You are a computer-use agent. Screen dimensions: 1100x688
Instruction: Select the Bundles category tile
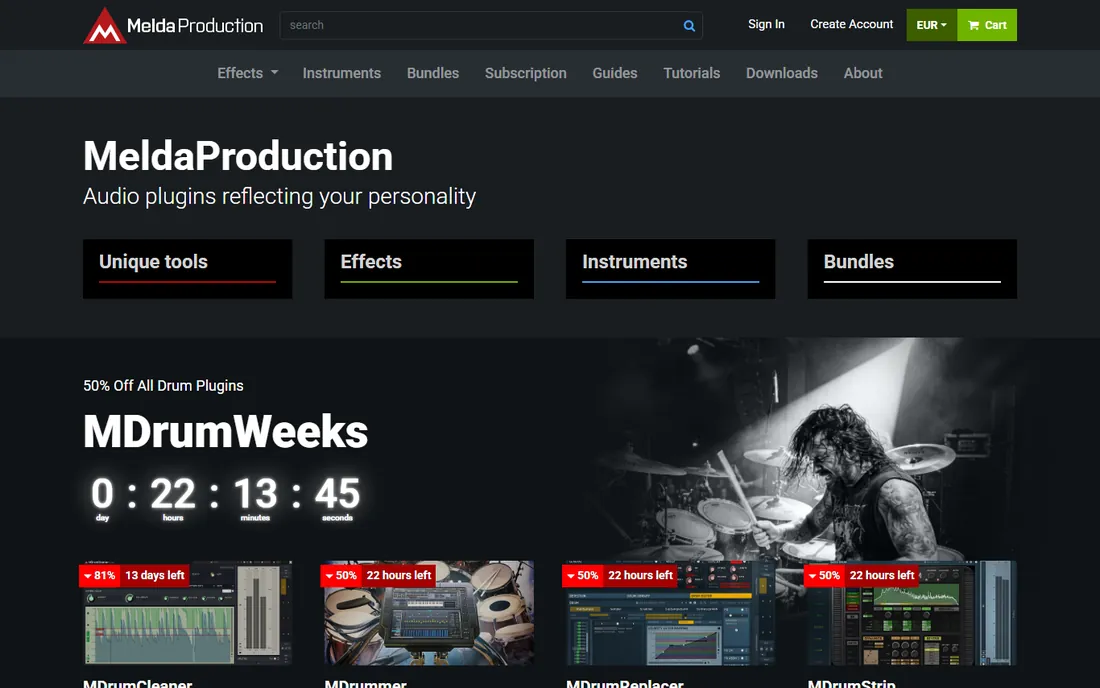pos(912,269)
